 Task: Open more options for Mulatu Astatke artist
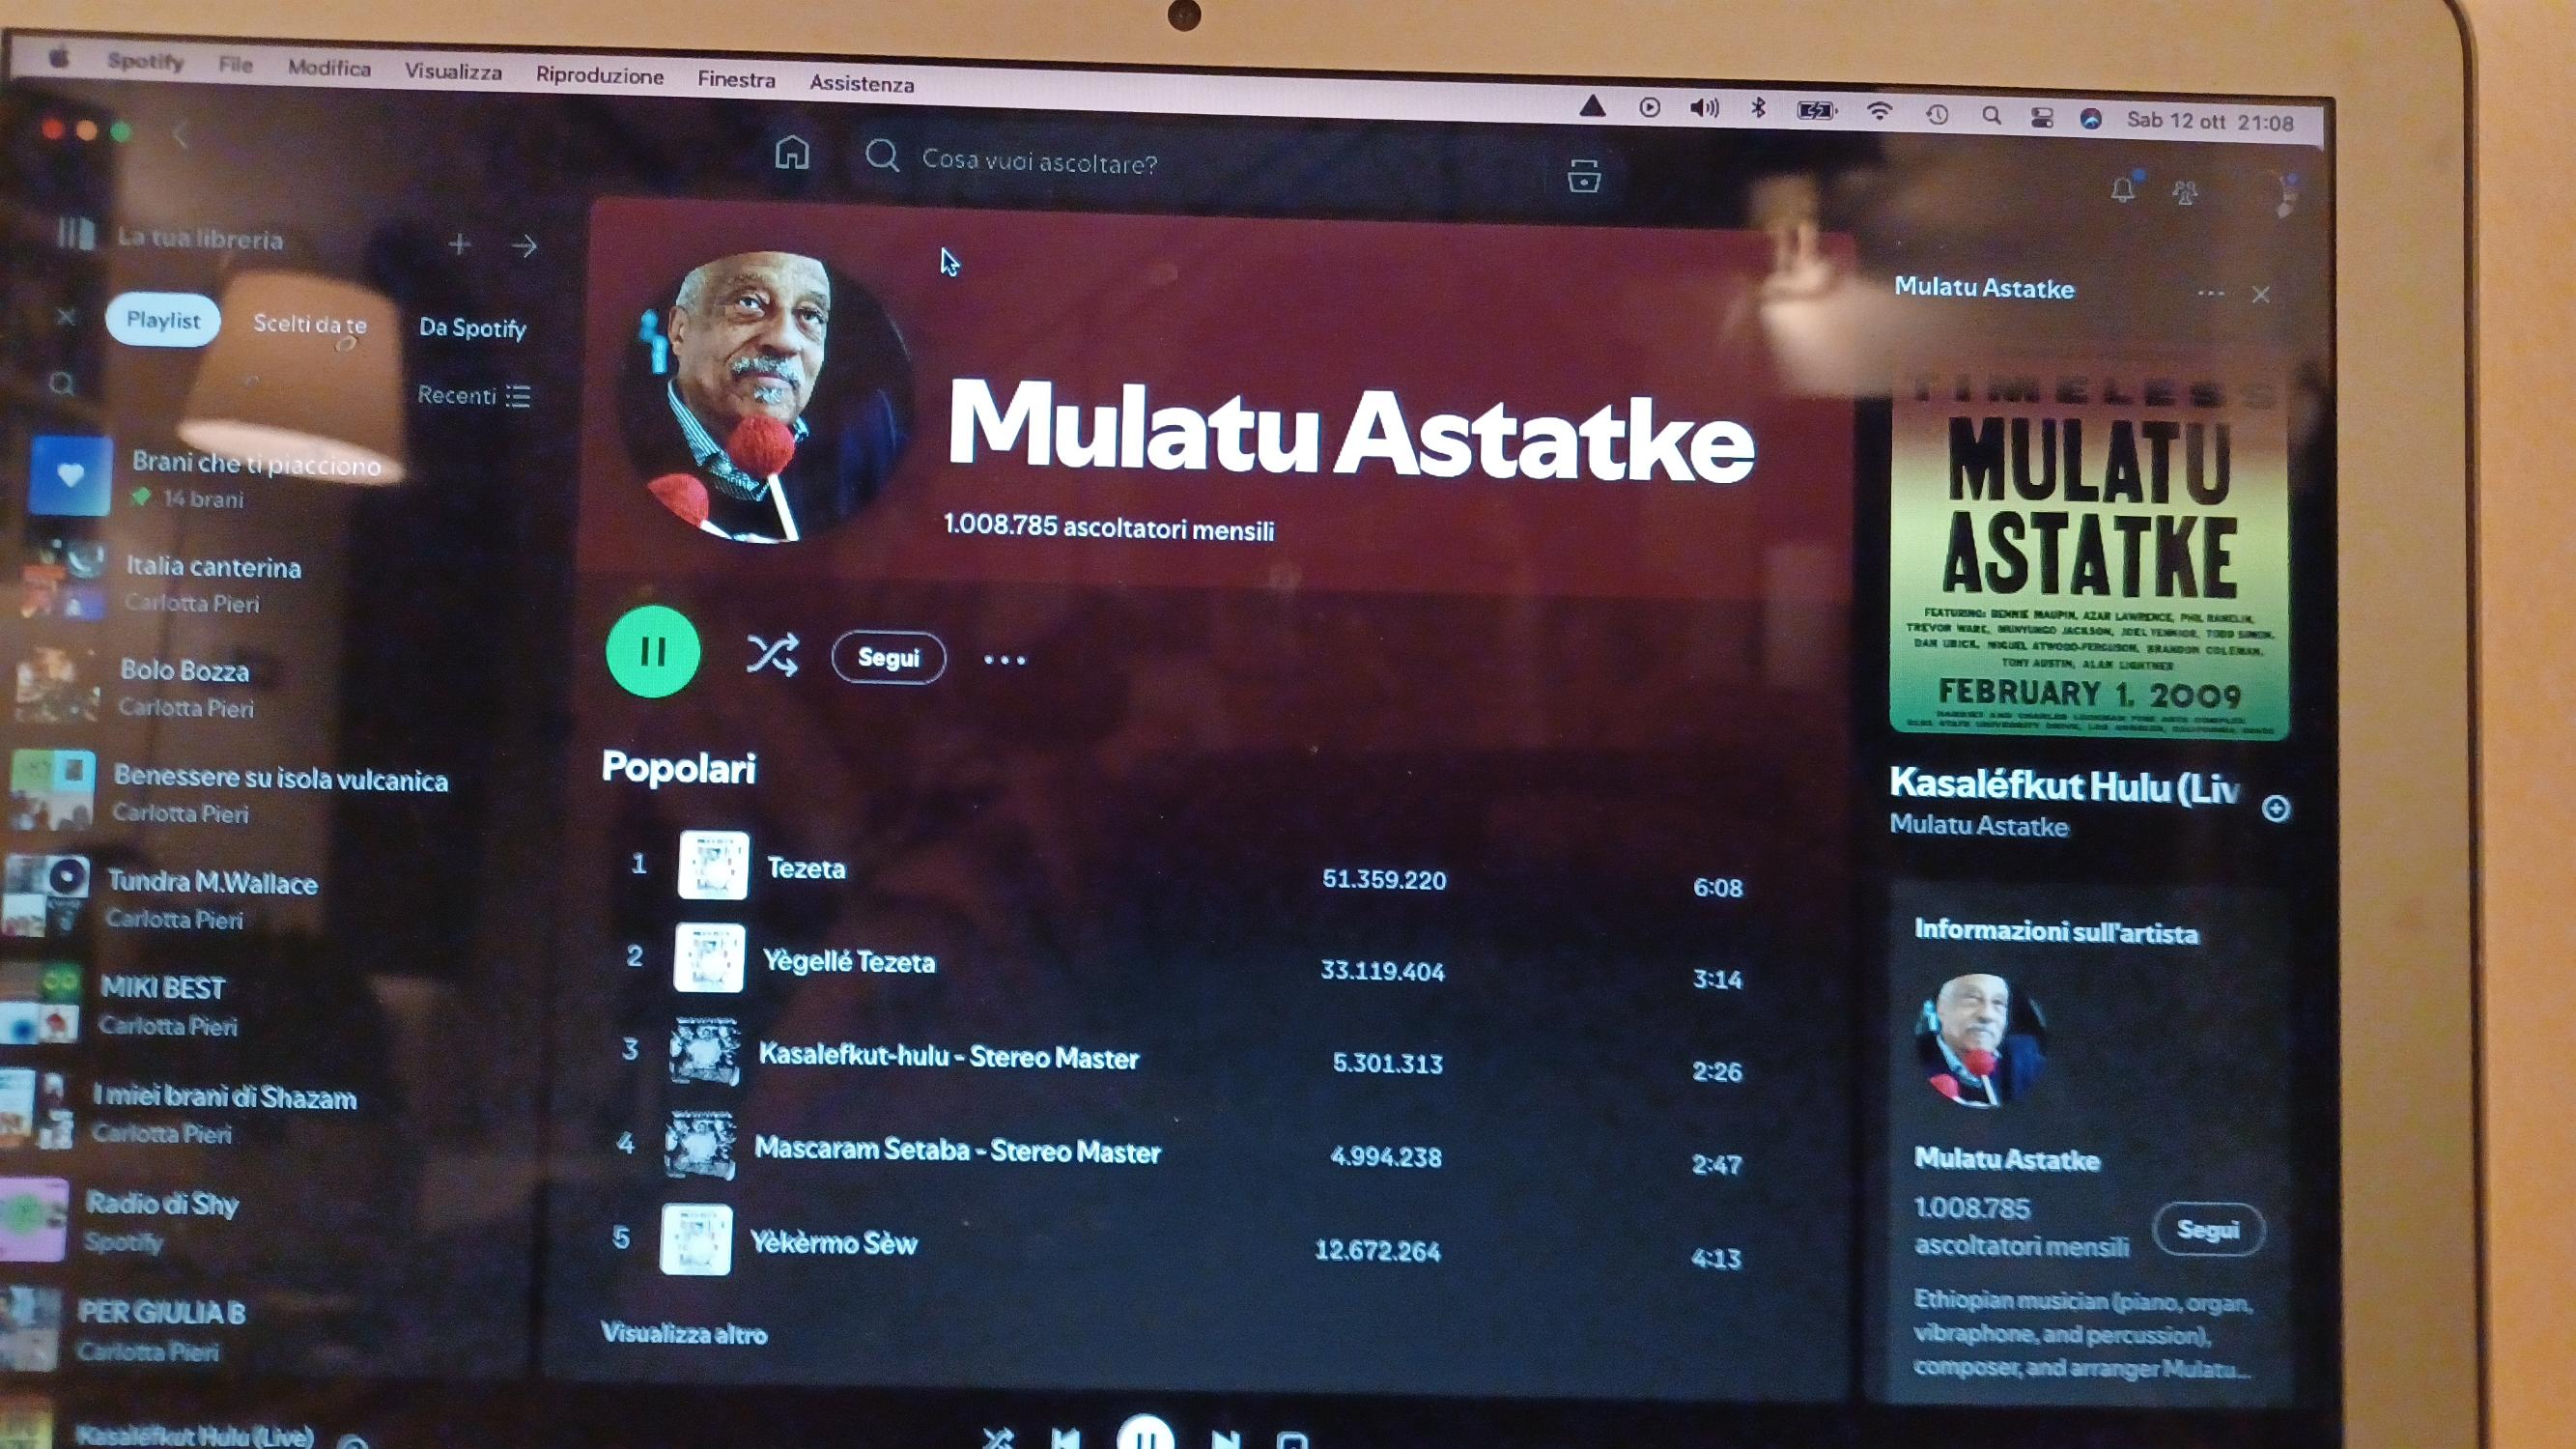click(1004, 660)
